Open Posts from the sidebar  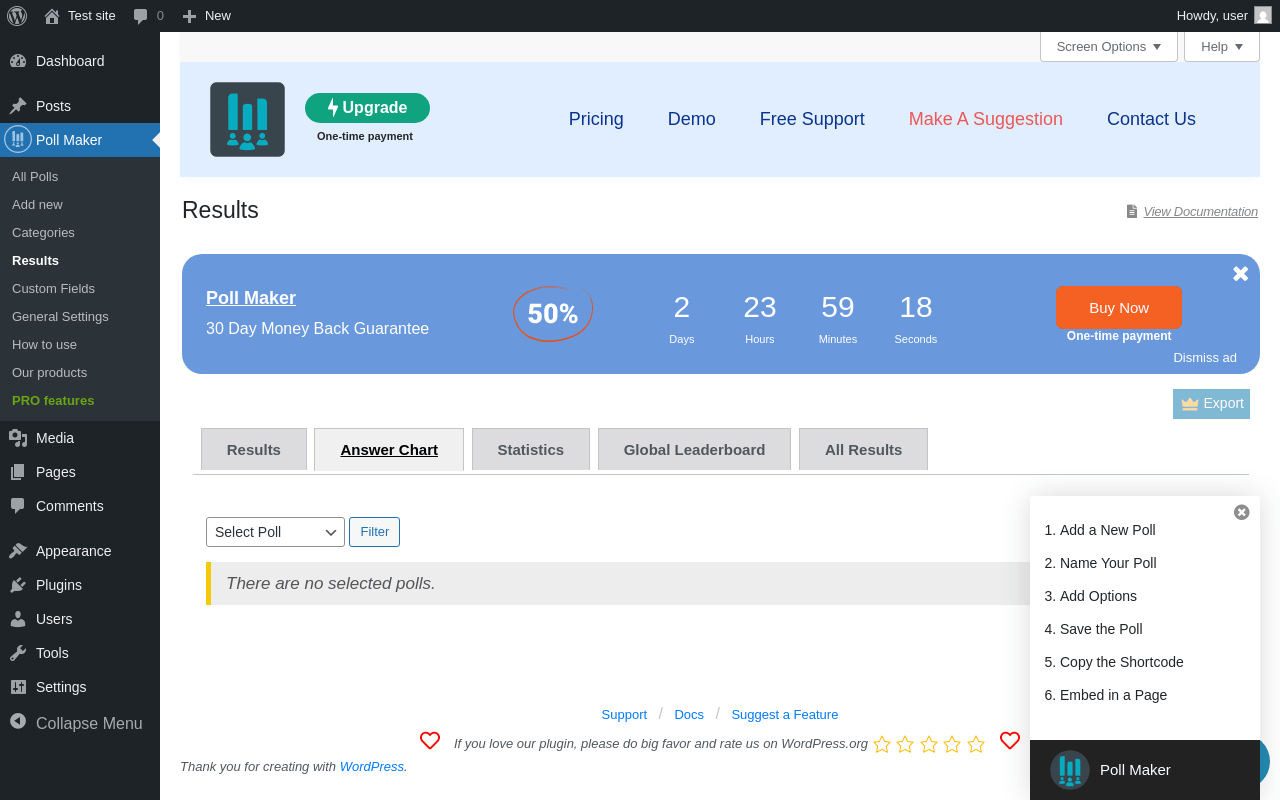pyautogui.click(x=80, y=106)
